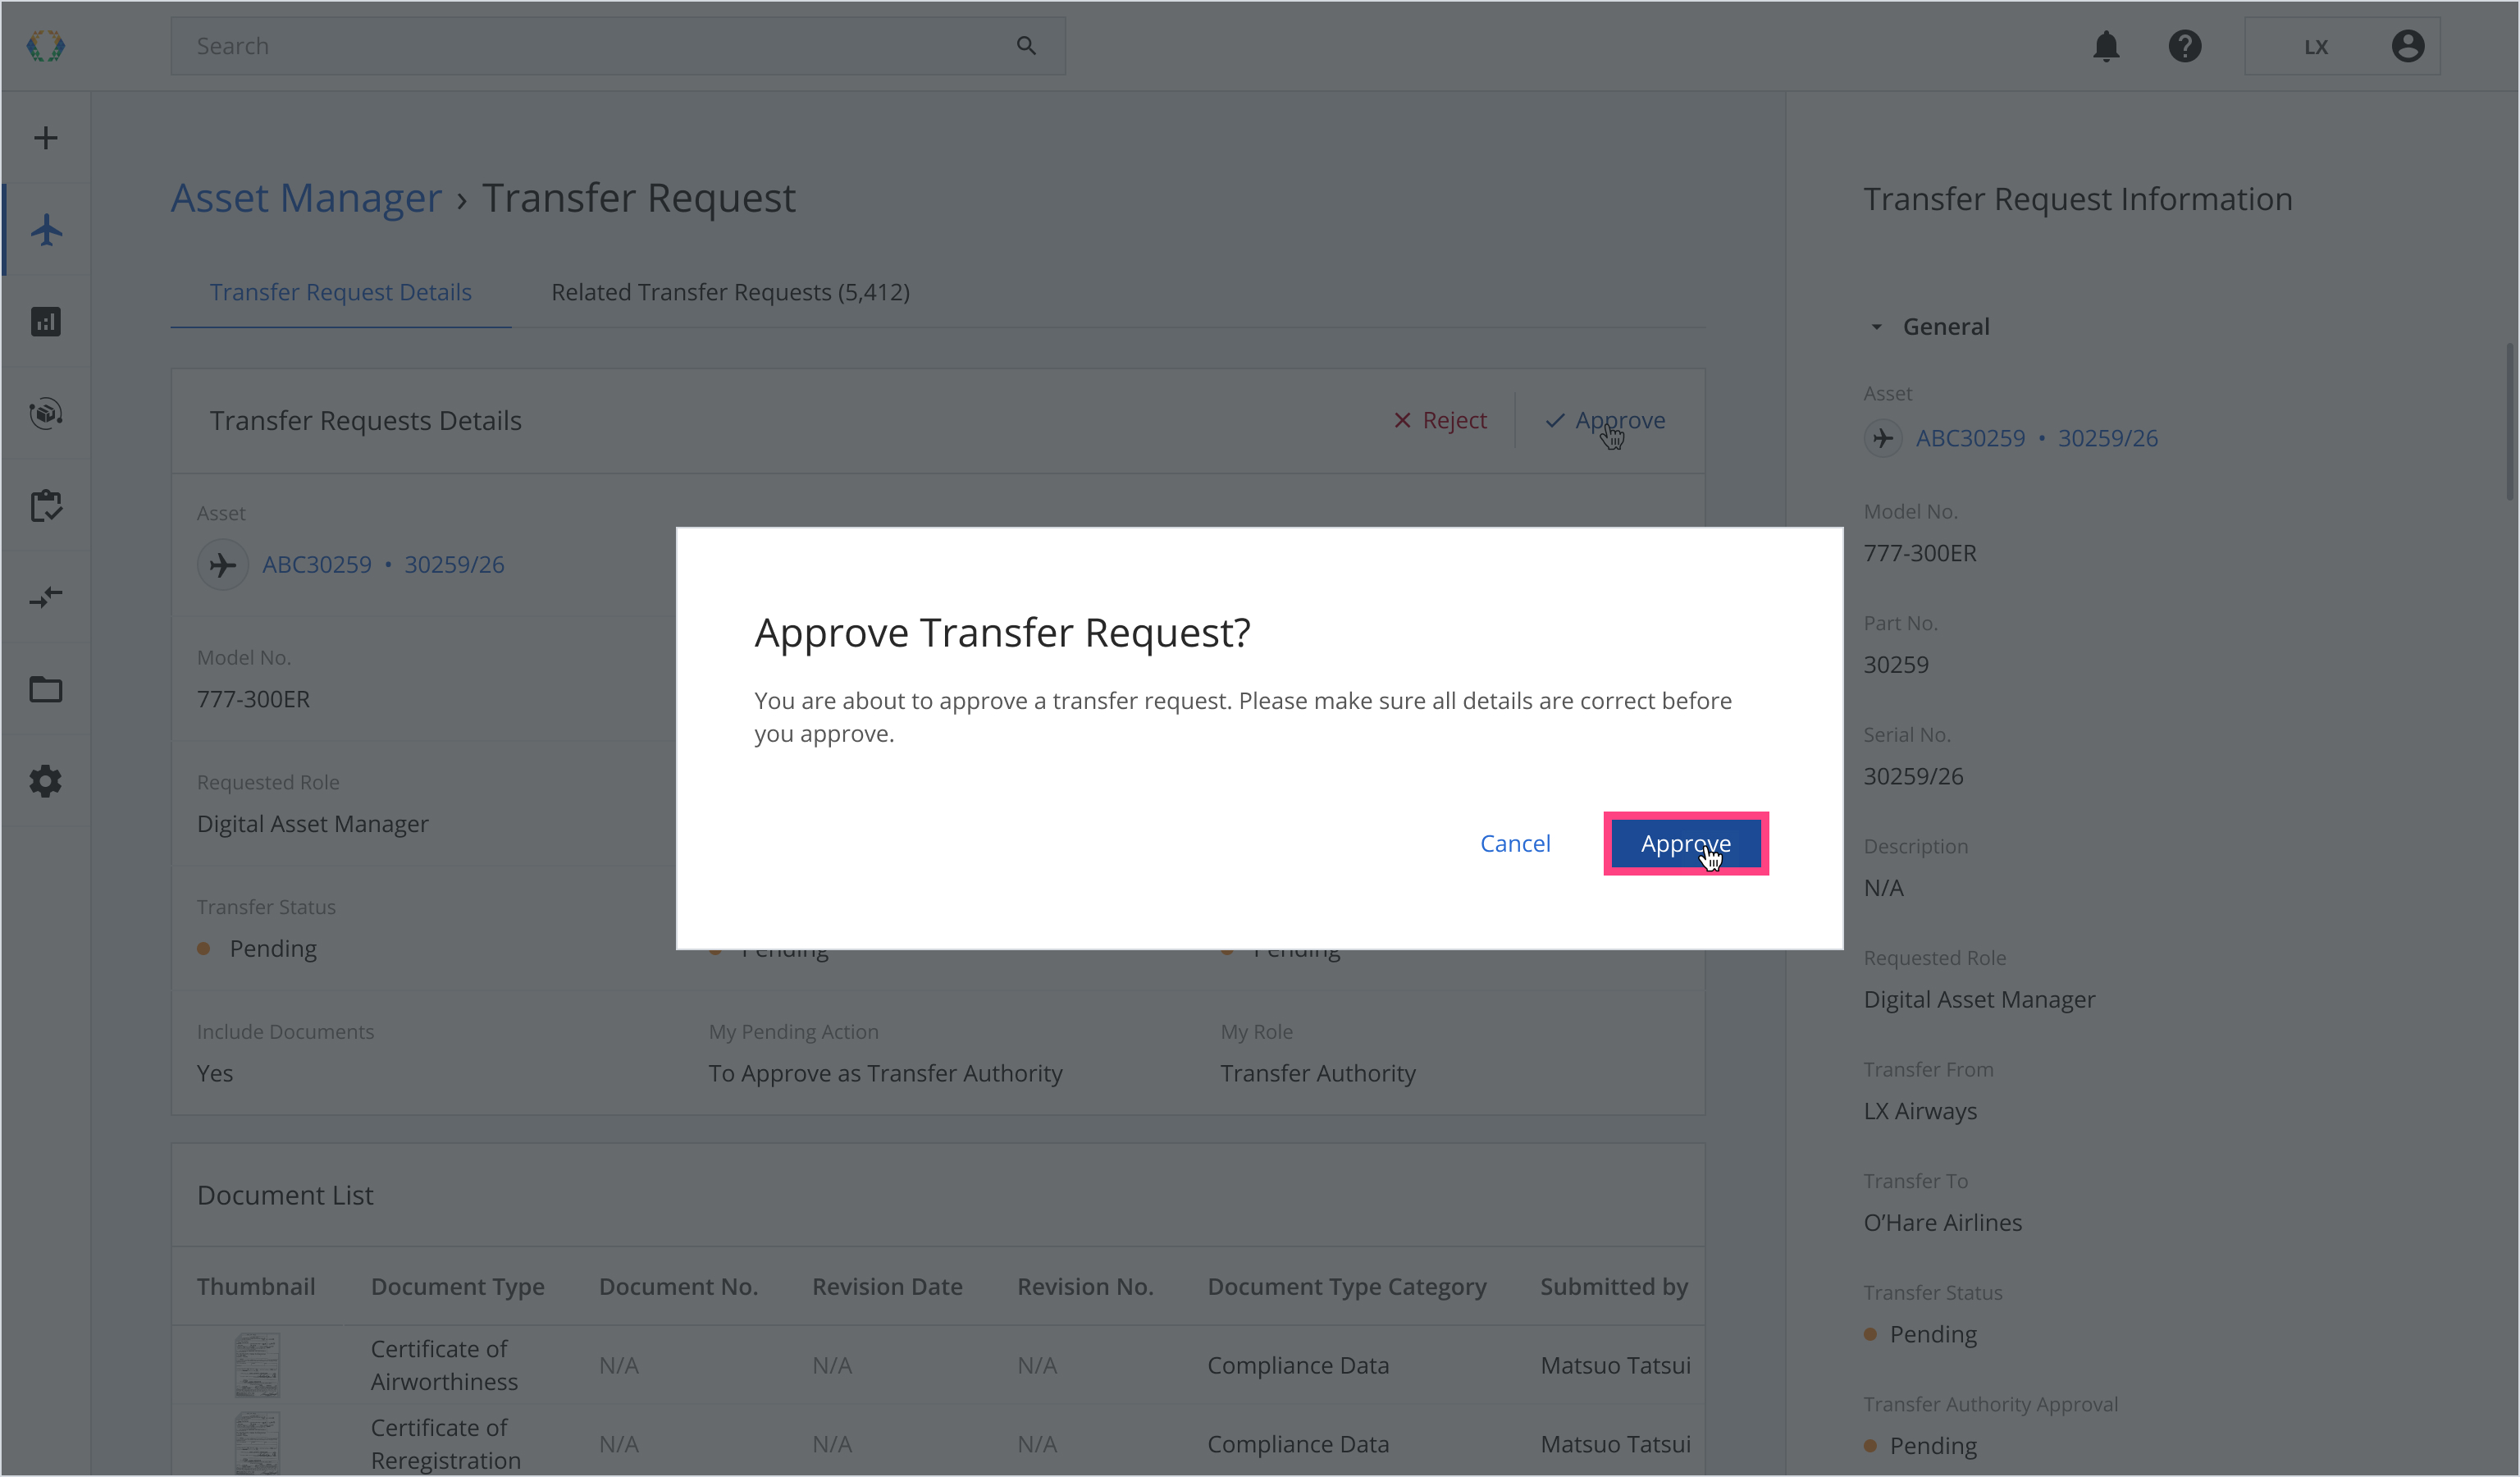Open the rotating cube sidebar icon
This screenshot has height=1477, width=2520.
click(x=46, y=413)
